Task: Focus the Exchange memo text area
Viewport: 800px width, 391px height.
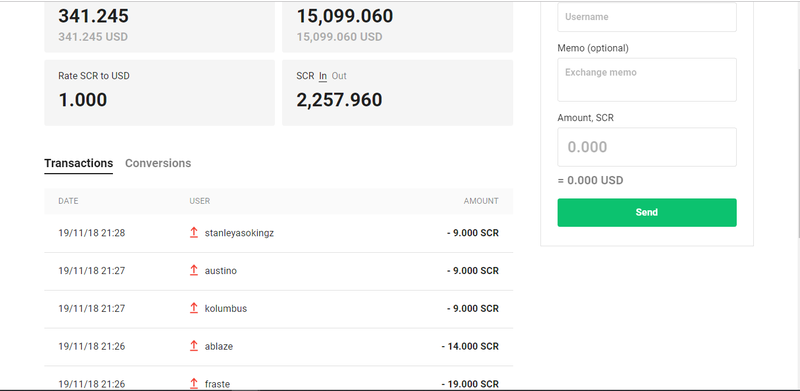Action: coord(646,80)
